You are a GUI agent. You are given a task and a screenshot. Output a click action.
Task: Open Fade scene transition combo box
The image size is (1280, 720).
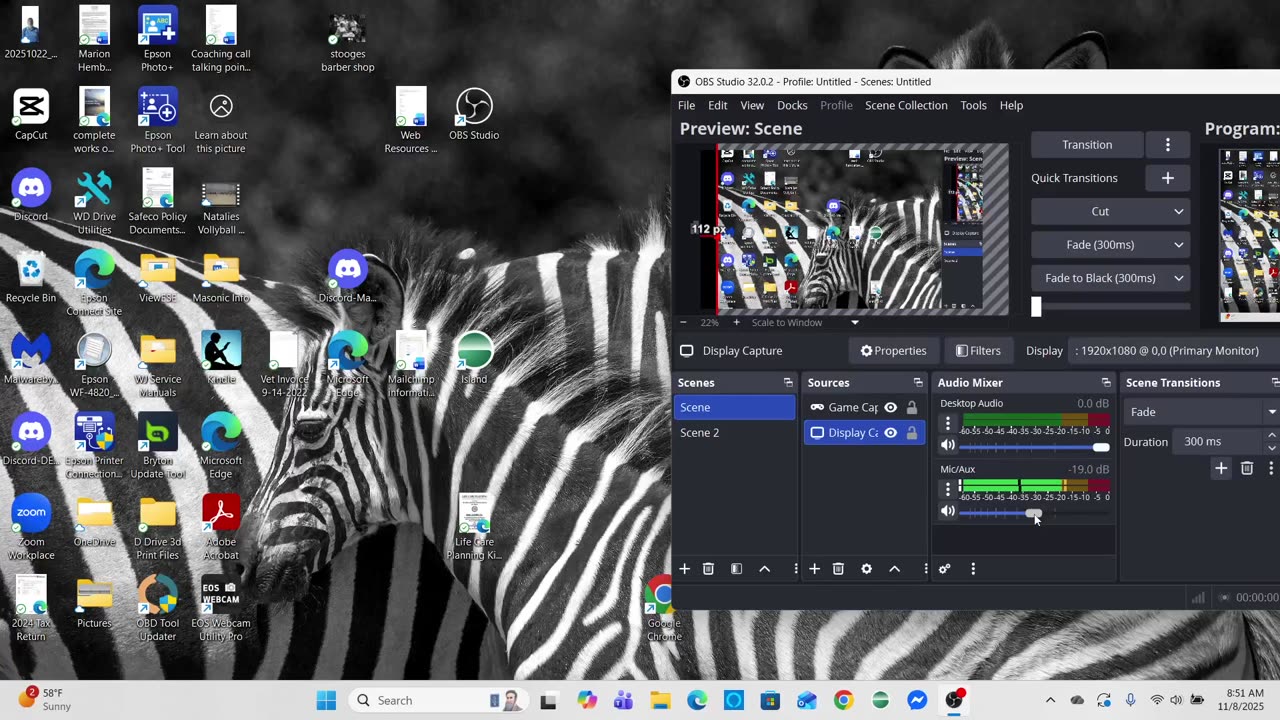(1201, 412)
